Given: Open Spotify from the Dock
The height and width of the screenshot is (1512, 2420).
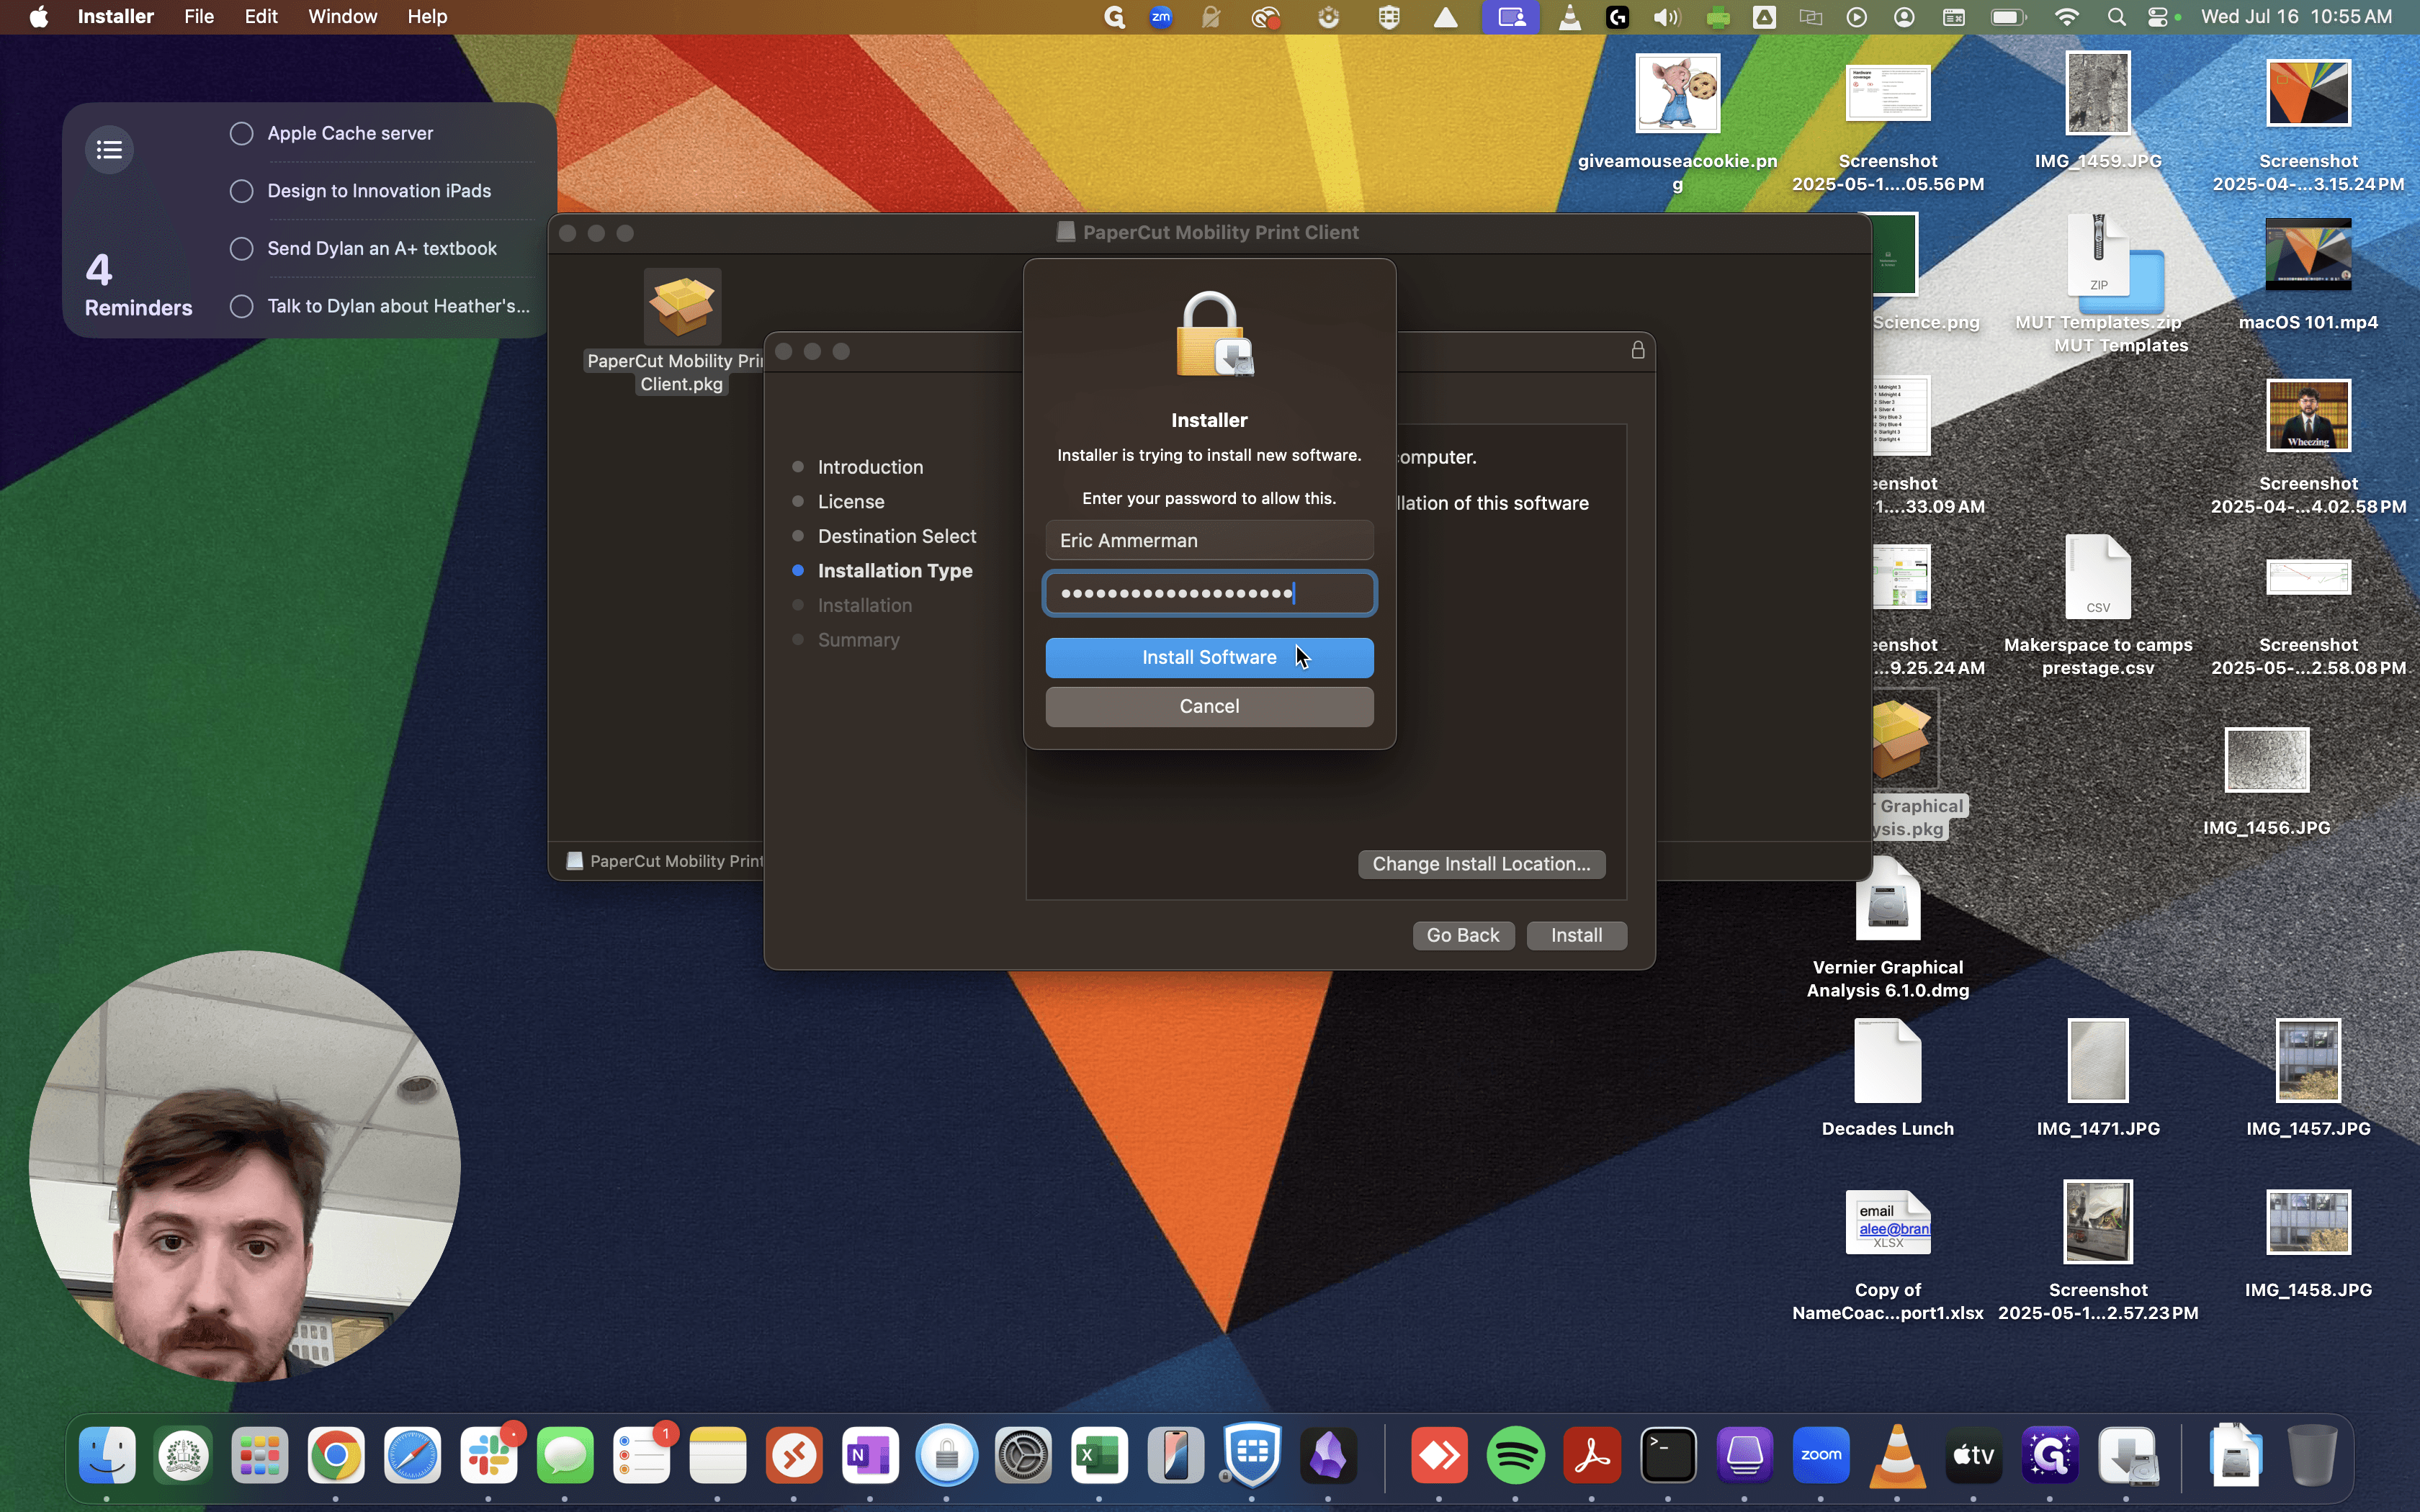Looking at the screenshot, I should click(x=1516, y=1455).
